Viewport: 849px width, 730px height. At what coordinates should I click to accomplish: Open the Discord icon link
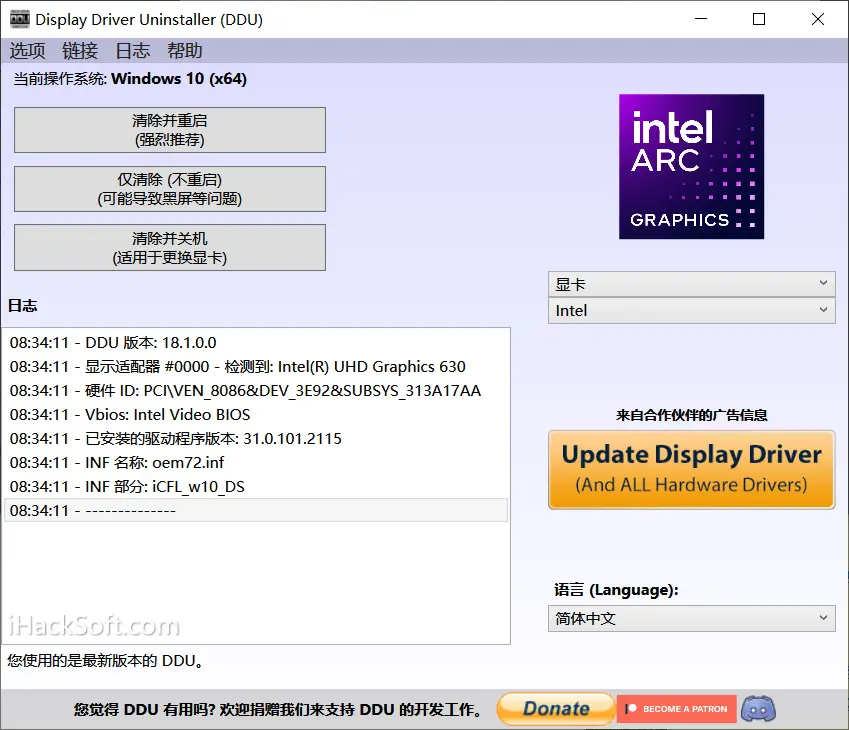758,709
